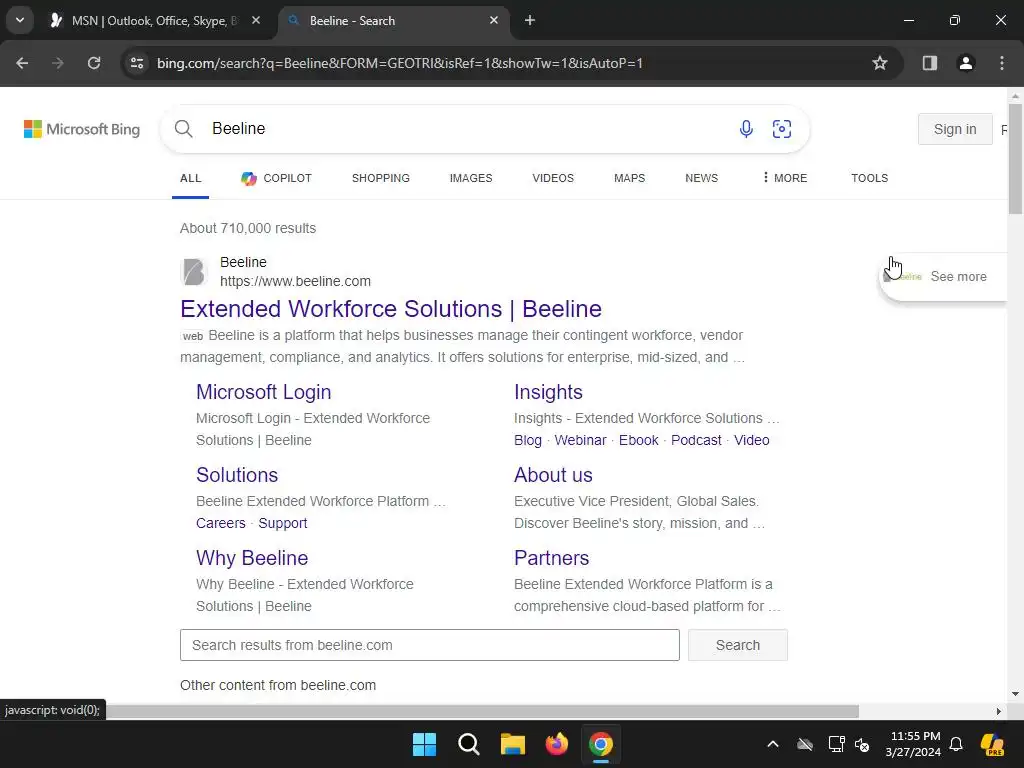Viewport: 1024px width, 768px height.
Task: Open File Explorer from taskbar
Action: [513, 744]
